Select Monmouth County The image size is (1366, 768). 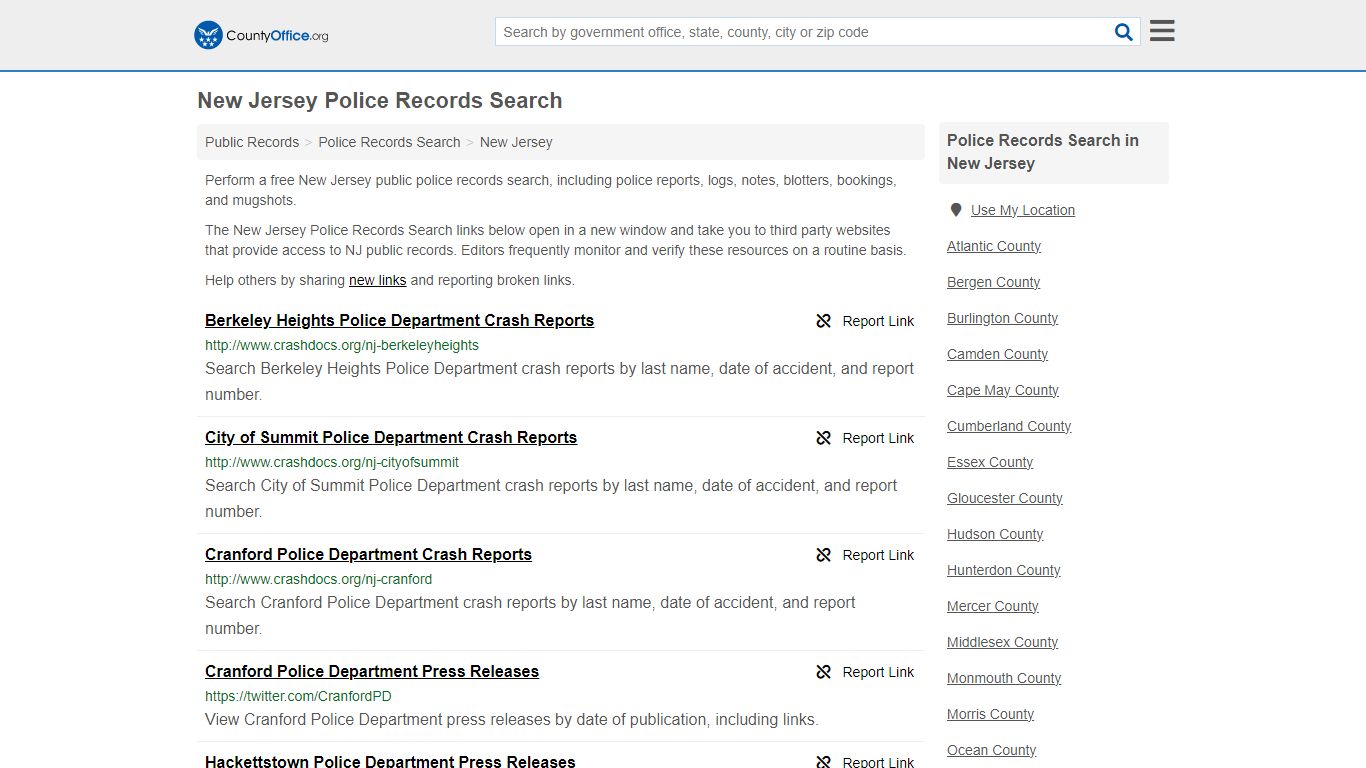[x=1004, y=678]
